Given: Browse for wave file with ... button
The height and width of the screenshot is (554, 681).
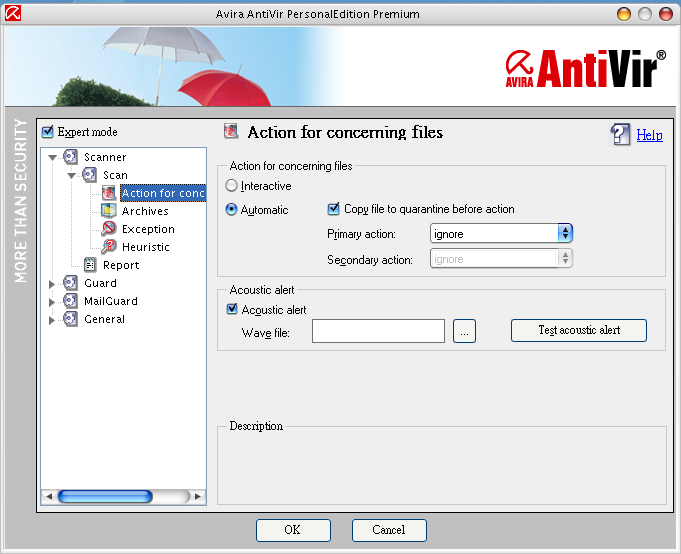Looking at the screenshot, I should click(x=464, y=331).
